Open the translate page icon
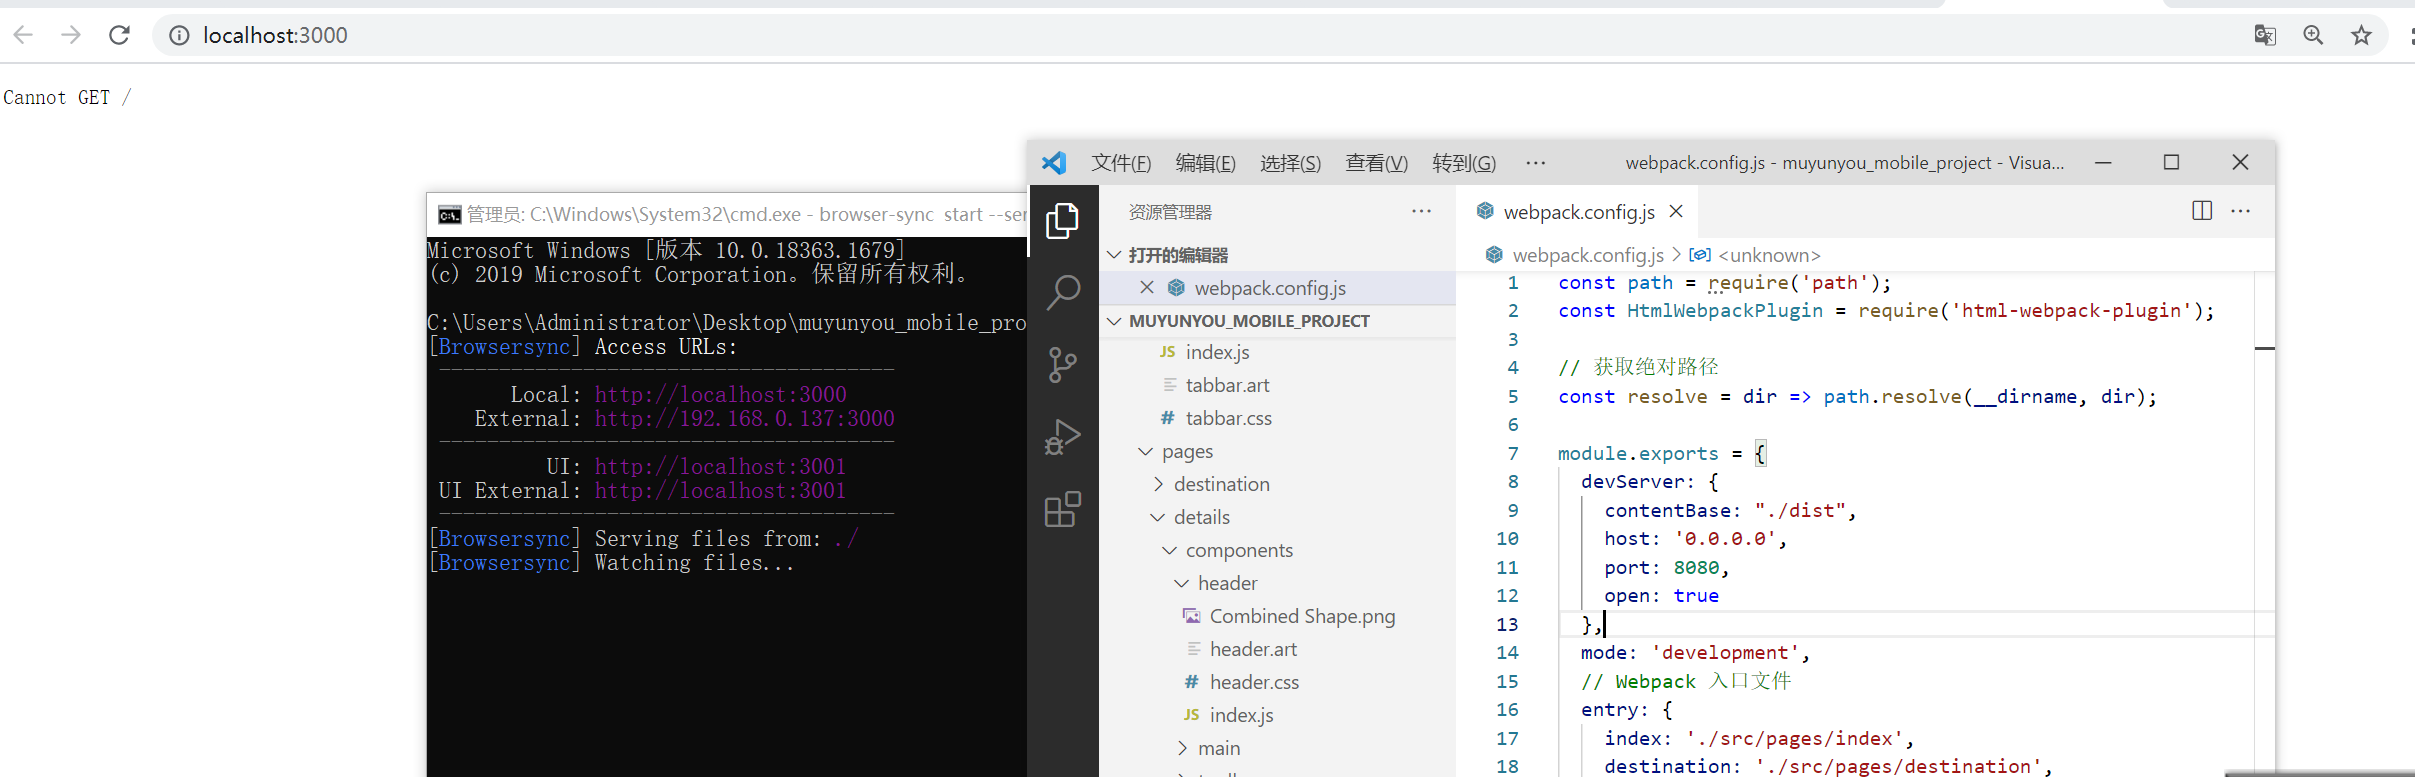 click(2265, 36)
